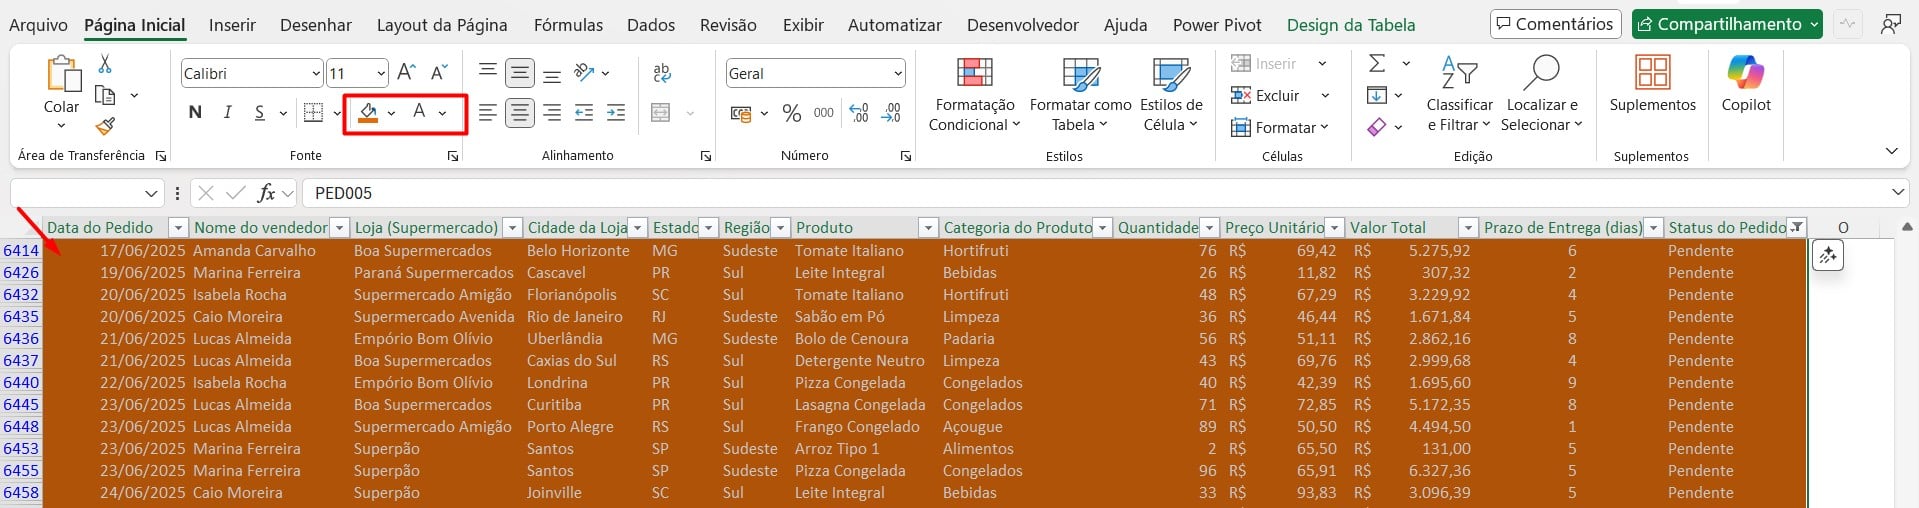The width and height of the screenshot is (1919, 508).
Task: Expand the Geral number format dropdown
Action: tap(897, 74)
